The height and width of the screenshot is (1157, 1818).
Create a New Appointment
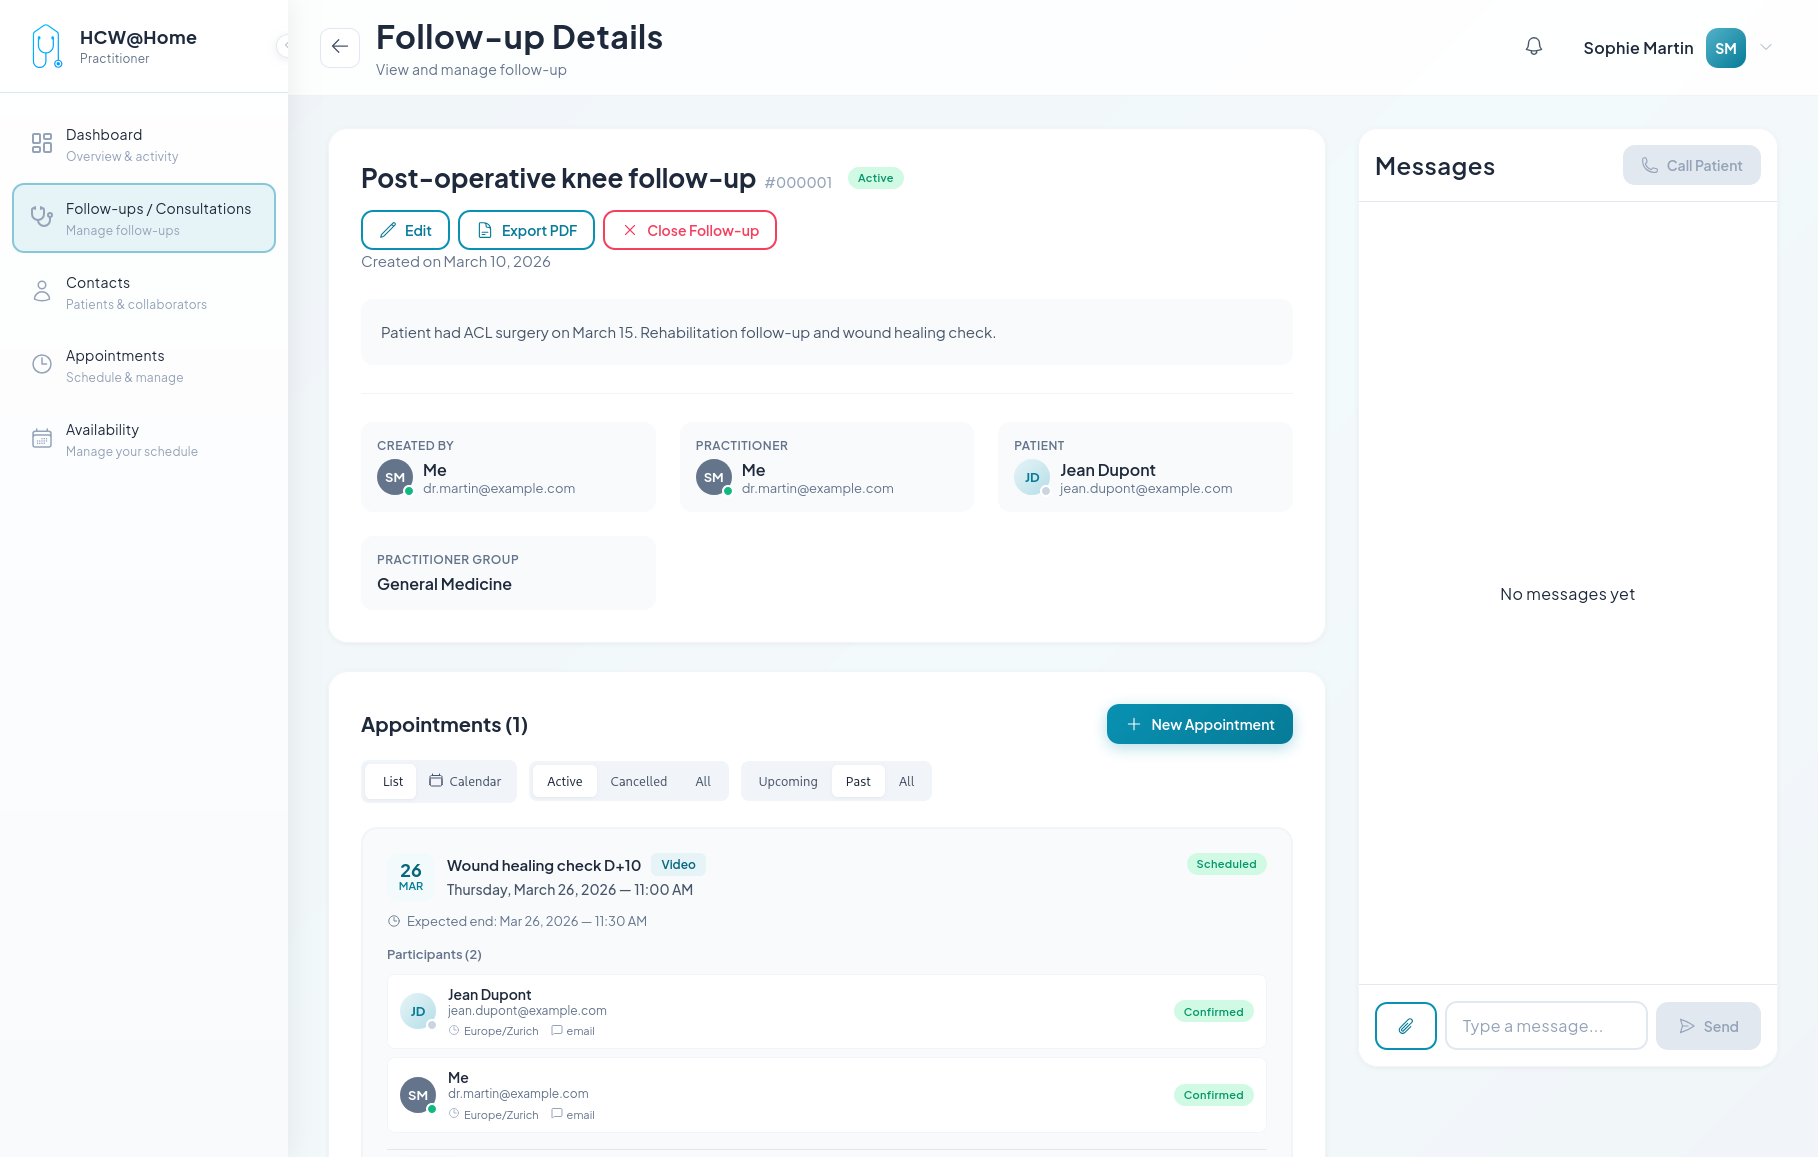[x=1199, y=724]
